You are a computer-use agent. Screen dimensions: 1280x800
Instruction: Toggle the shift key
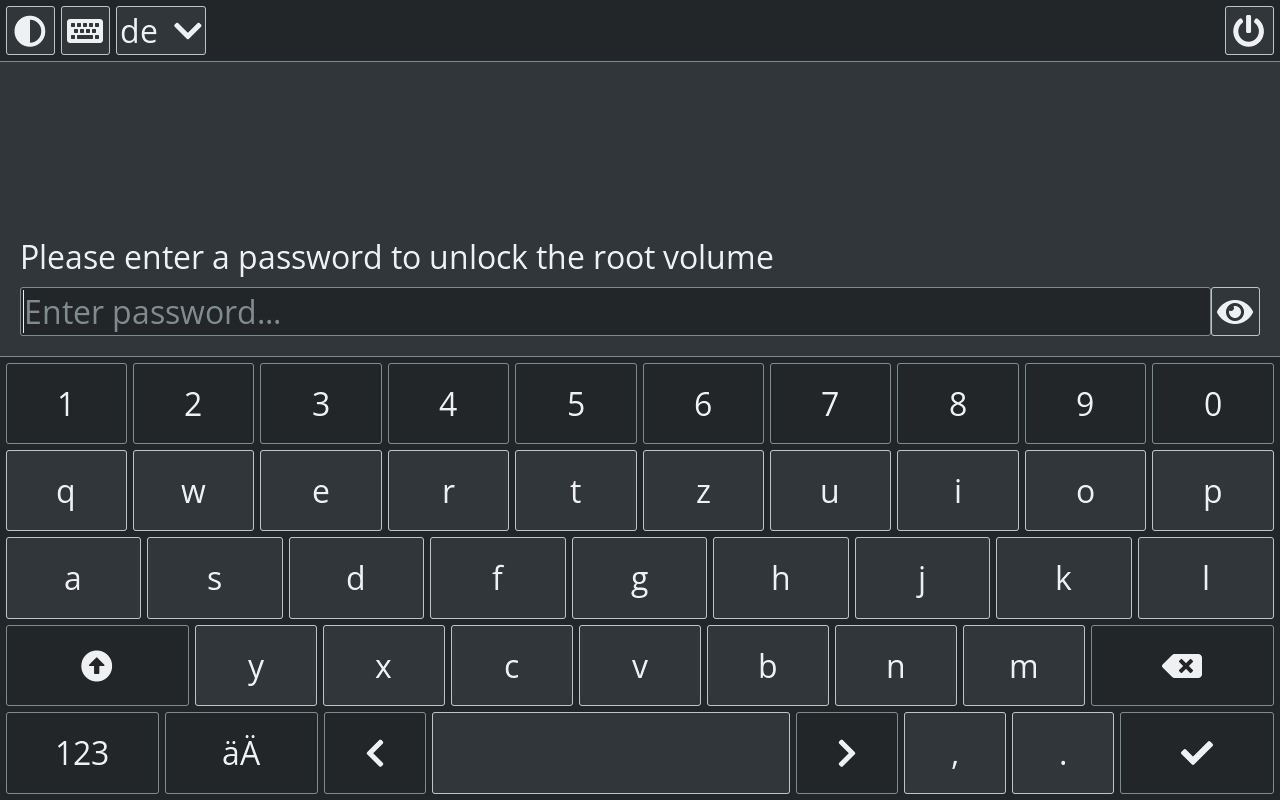(x=97, y=666)
